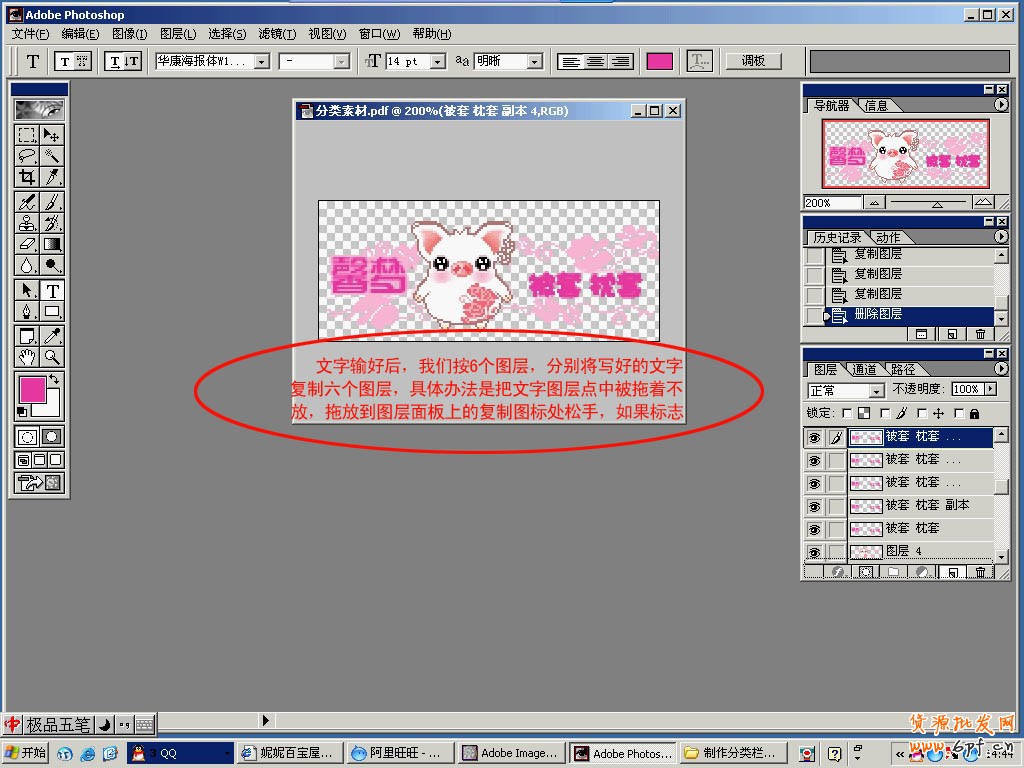Select the Slice tool
1024x768 pixels.
[52, 177]
